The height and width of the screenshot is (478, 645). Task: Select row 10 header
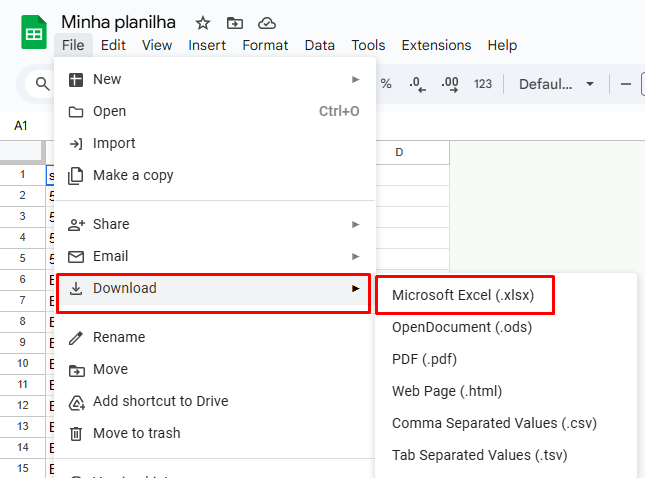coord(23,363)
